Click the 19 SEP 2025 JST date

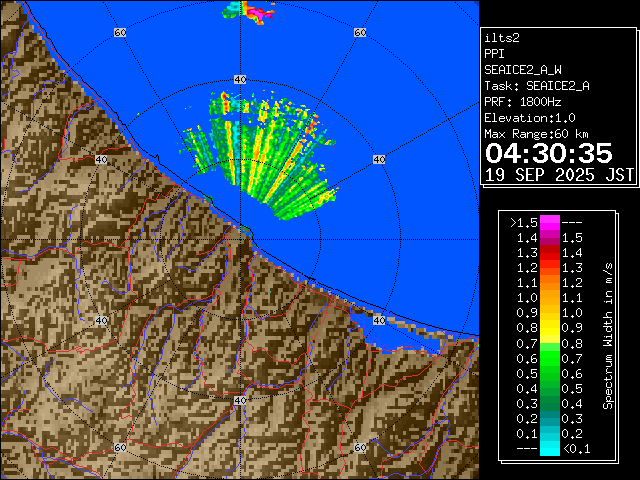(x=559, y=174)
